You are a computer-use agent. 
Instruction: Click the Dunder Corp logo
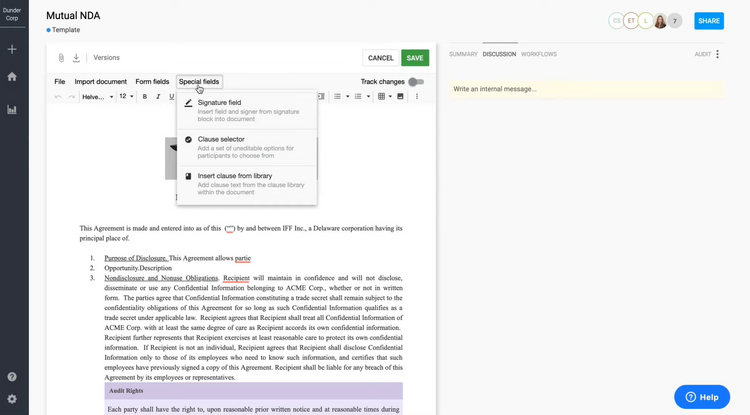(x=12, y=14)
